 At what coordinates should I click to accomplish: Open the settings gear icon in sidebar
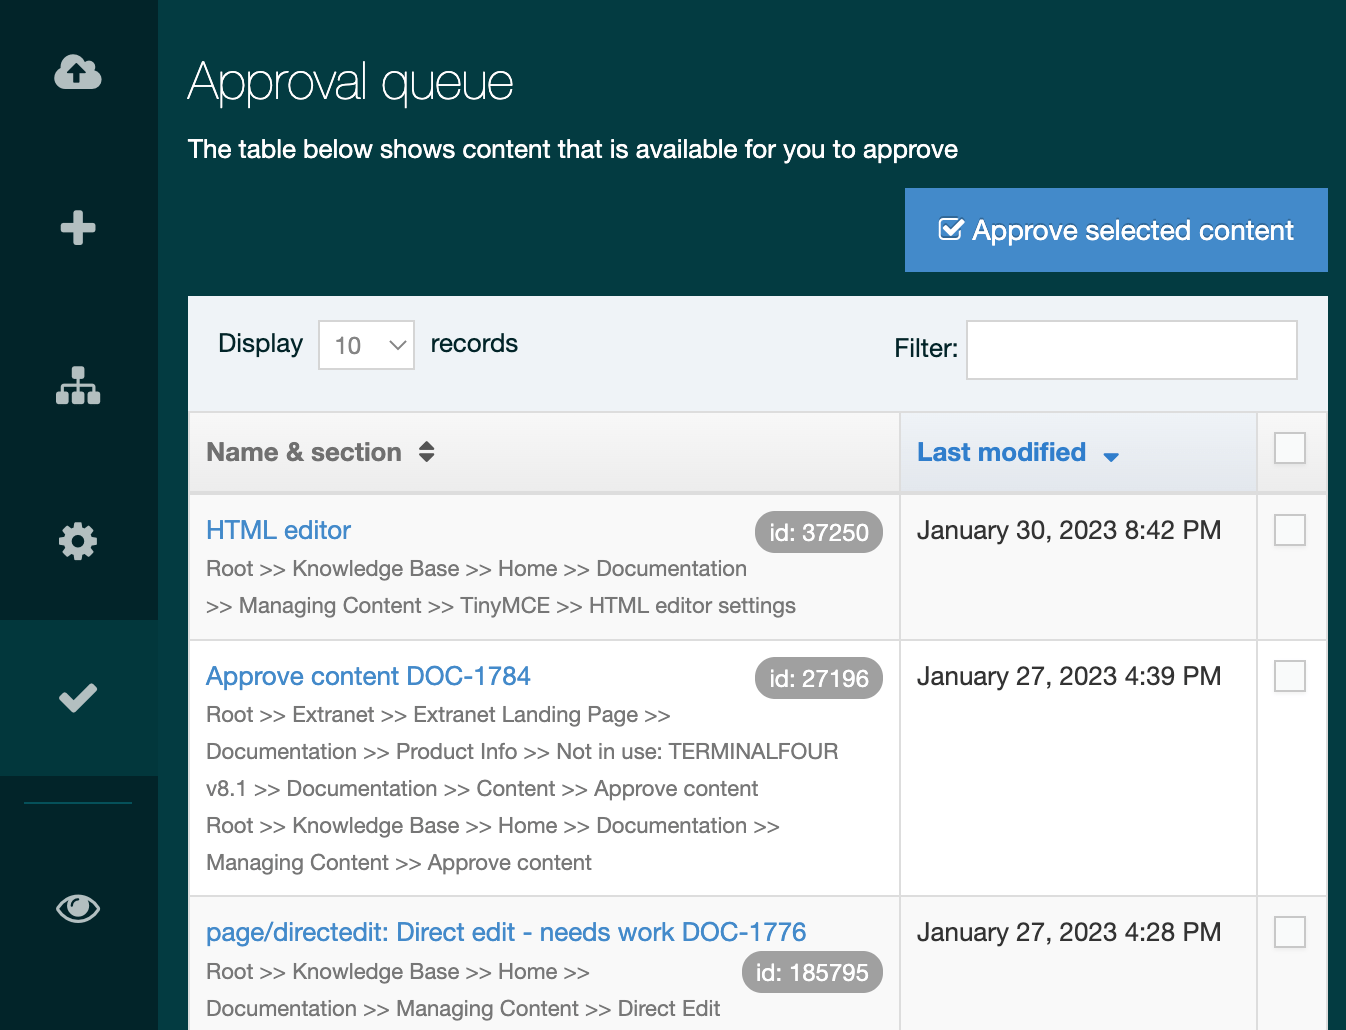[78, 541]
